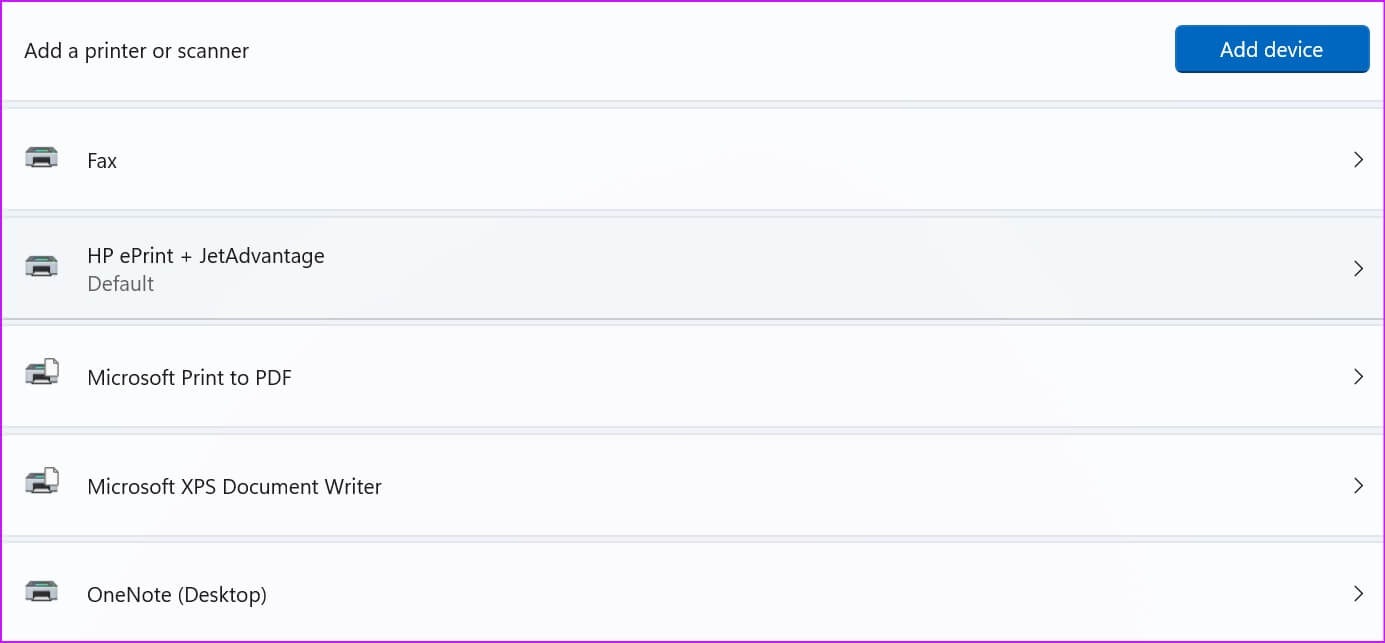Click the Default status text
The width and height of the screenshot is (1385, 643).
point(120,284)
